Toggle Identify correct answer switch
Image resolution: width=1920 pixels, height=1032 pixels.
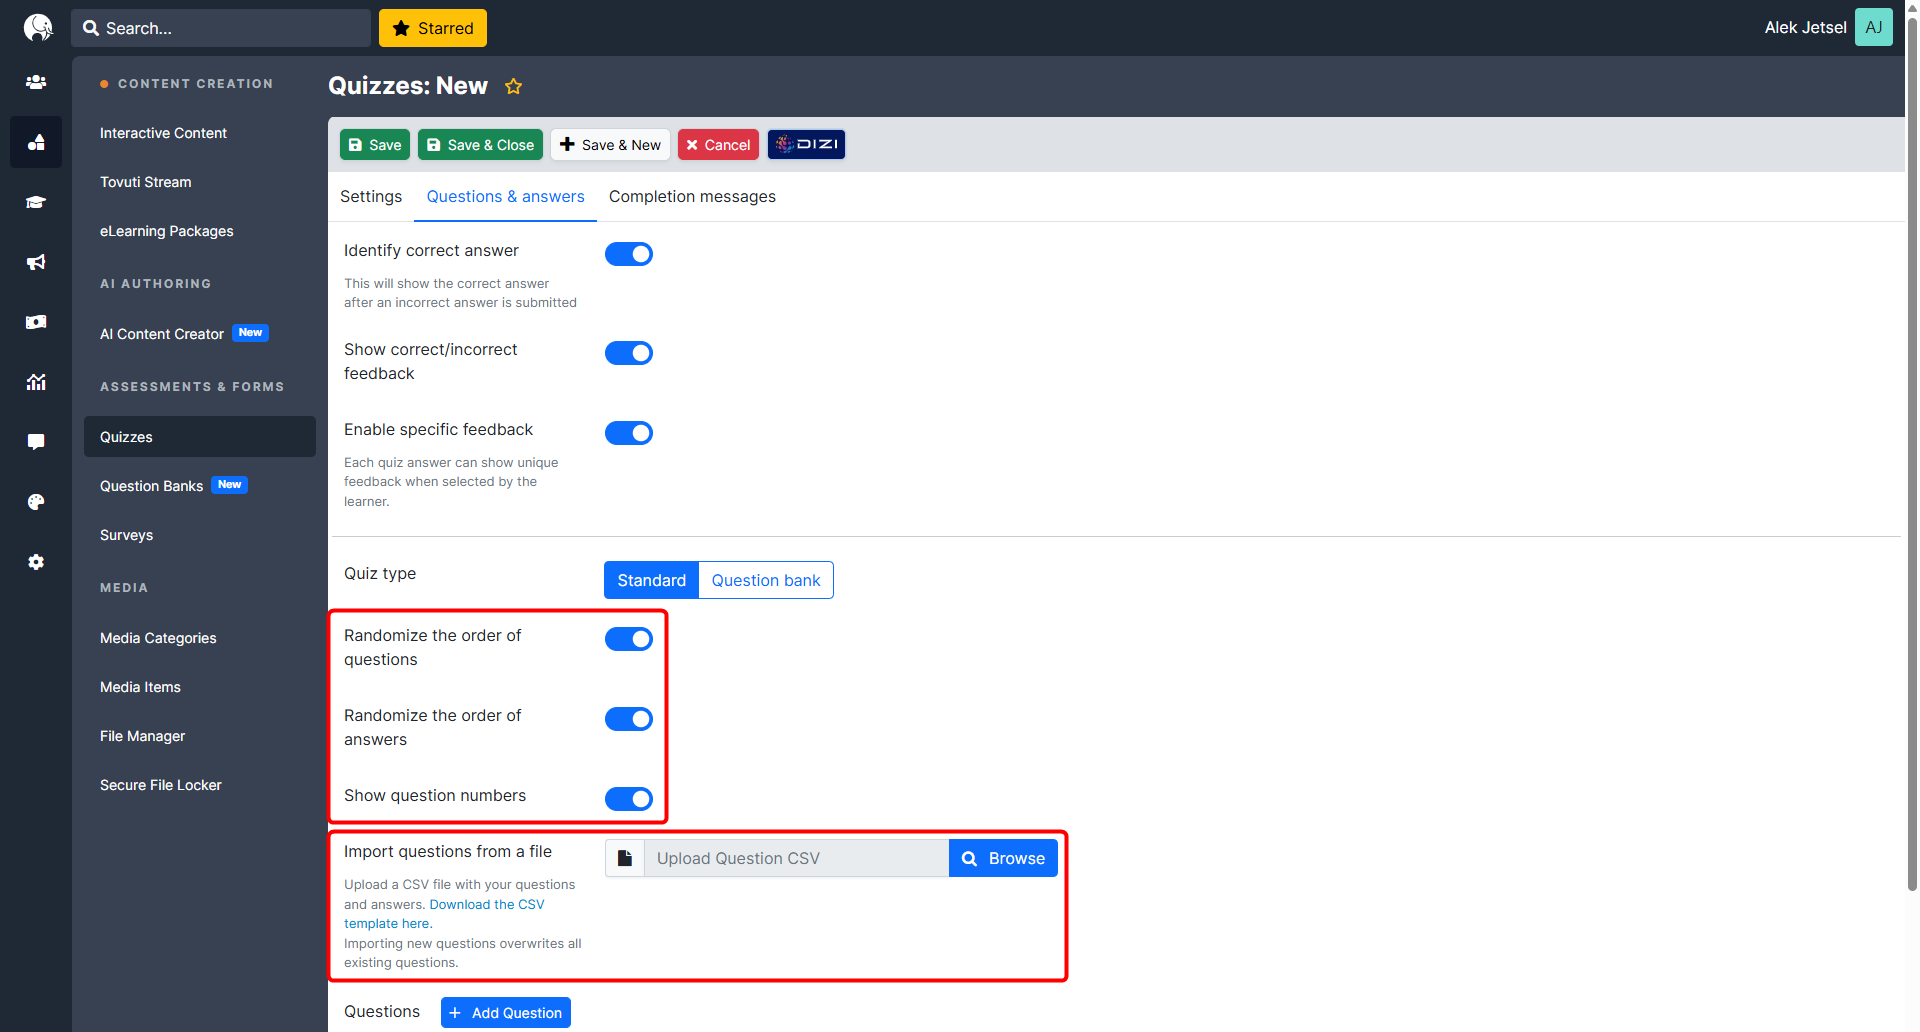click(x=629, y=254)
